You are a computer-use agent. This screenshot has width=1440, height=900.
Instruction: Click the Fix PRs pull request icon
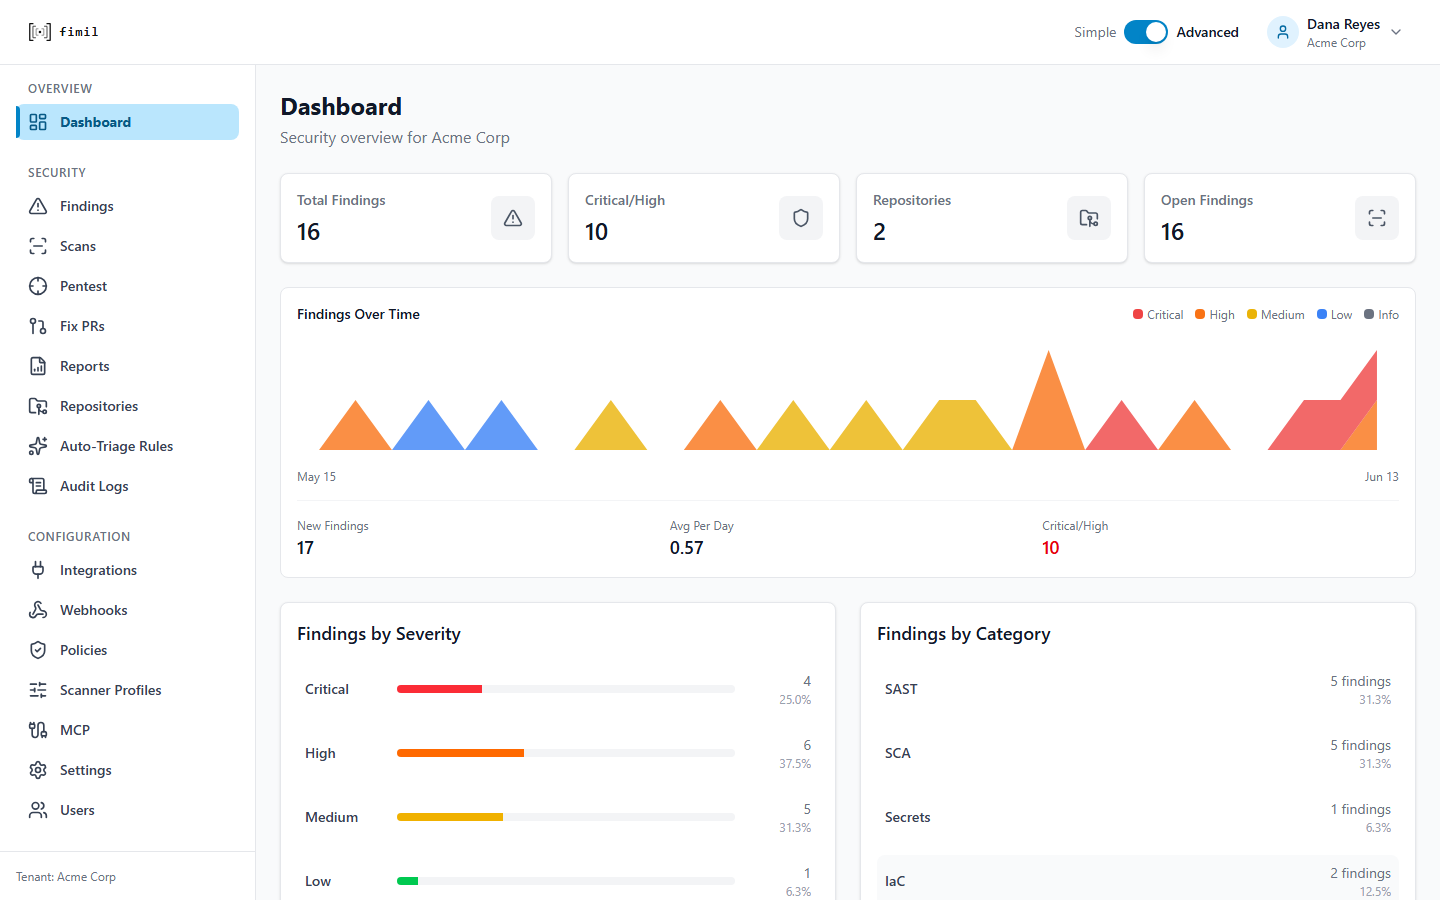pos(38,326)
